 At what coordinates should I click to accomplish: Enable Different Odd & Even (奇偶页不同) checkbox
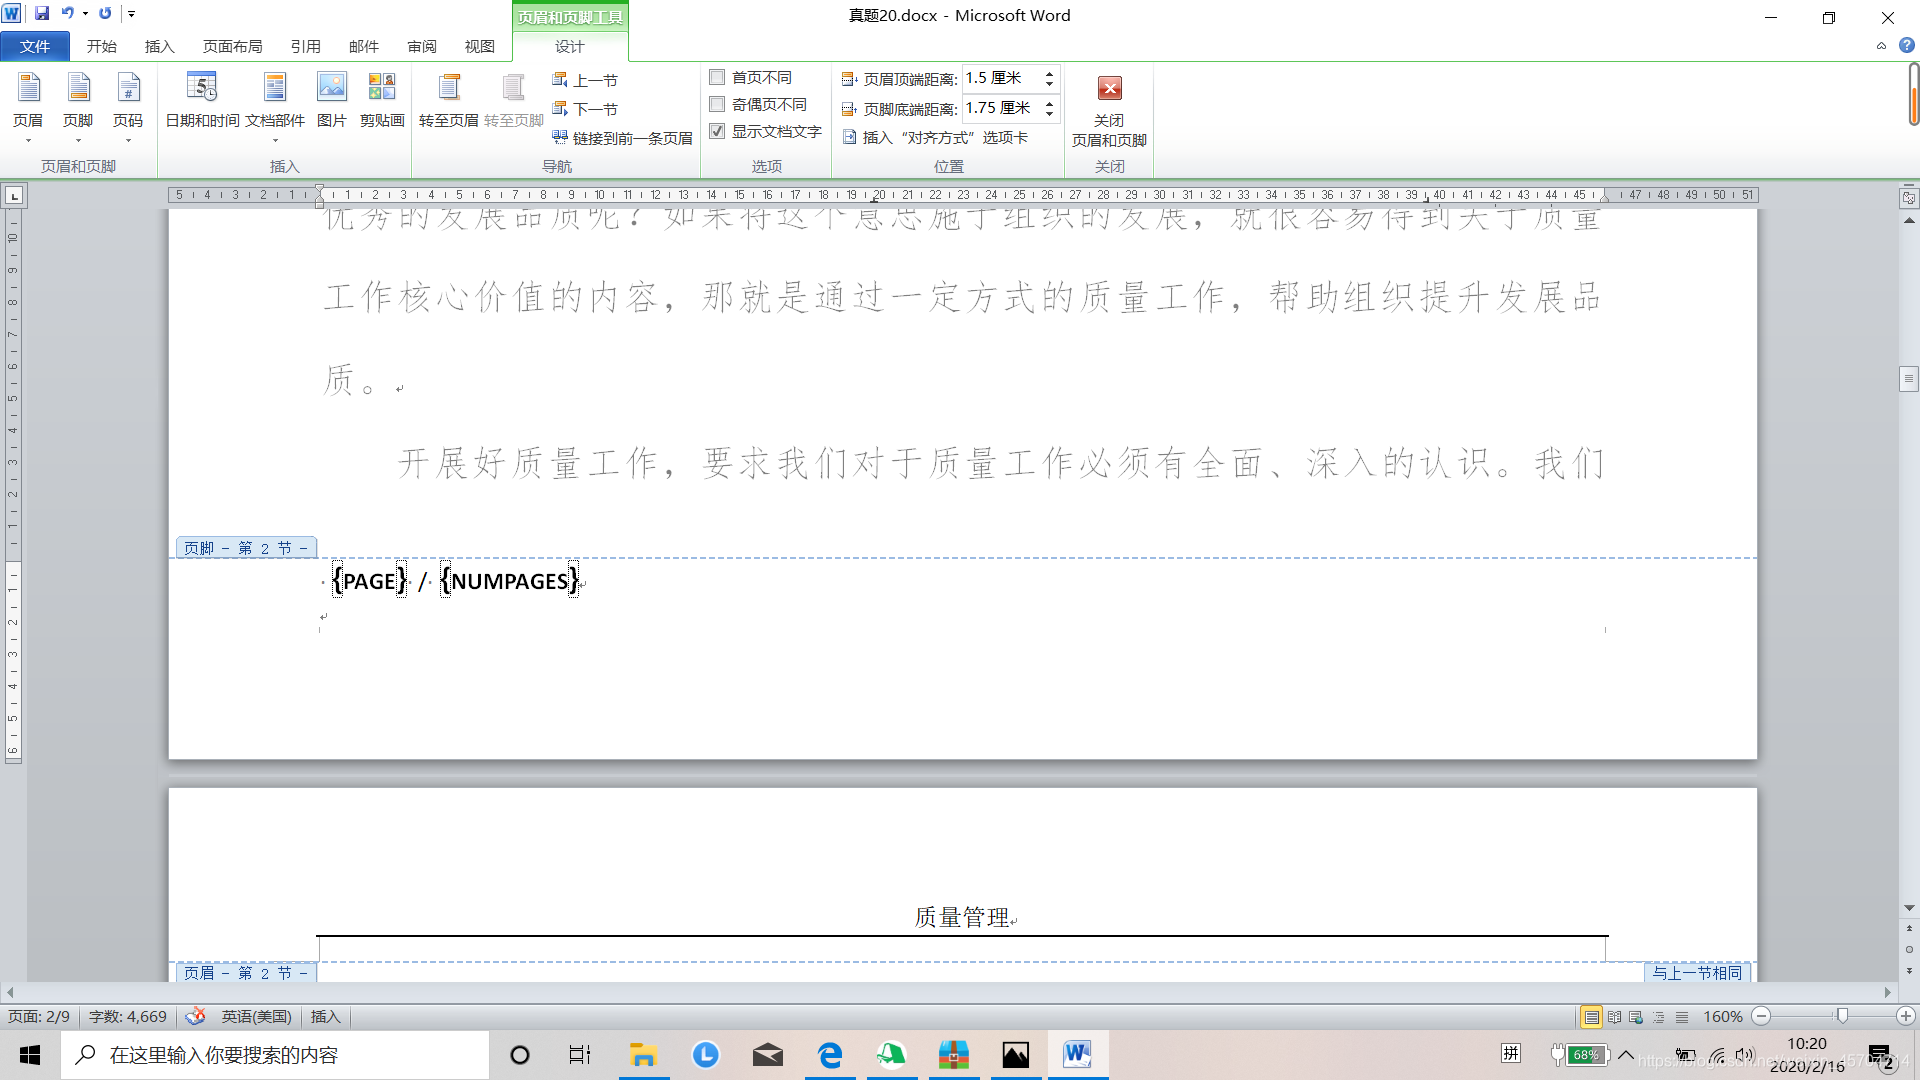[717, 104]
